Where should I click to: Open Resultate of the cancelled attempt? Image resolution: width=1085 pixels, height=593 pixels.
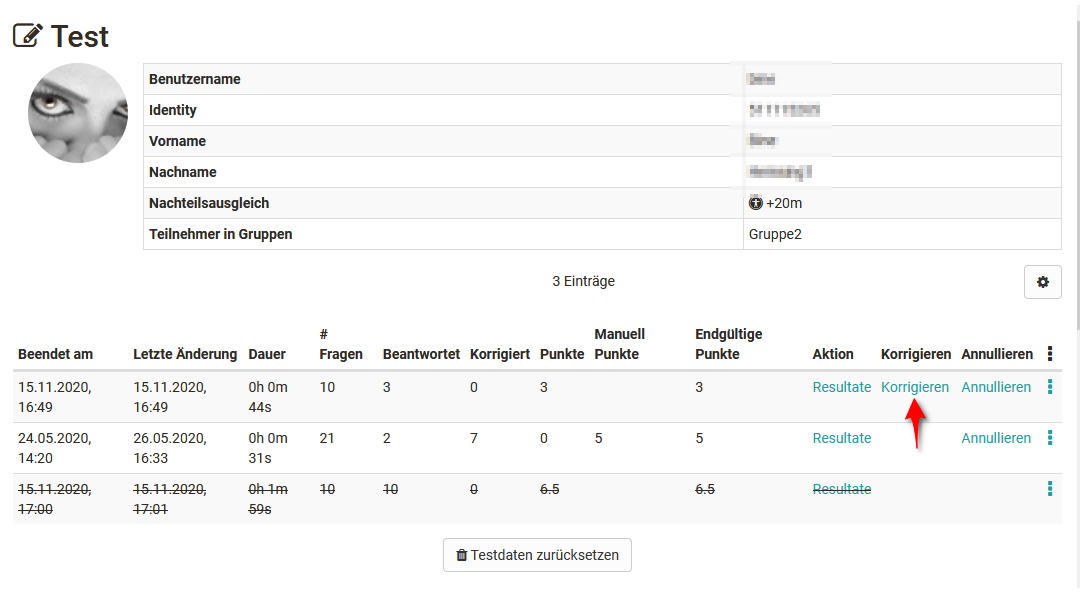[841, 489]
